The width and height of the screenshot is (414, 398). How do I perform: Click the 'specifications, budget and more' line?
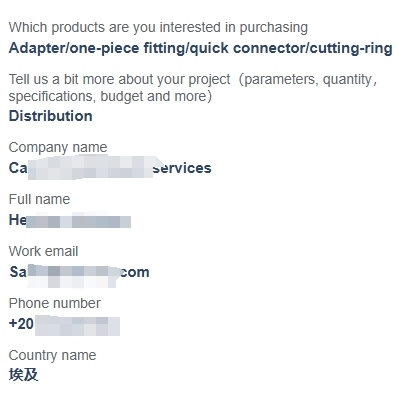110,96
